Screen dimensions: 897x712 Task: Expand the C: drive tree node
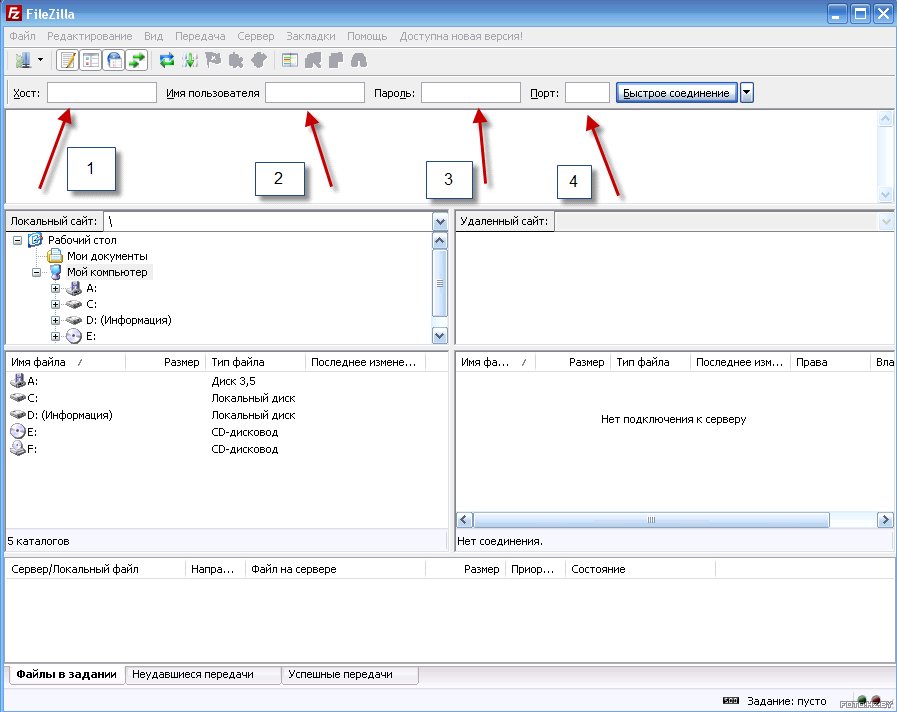tap(55, 304)
